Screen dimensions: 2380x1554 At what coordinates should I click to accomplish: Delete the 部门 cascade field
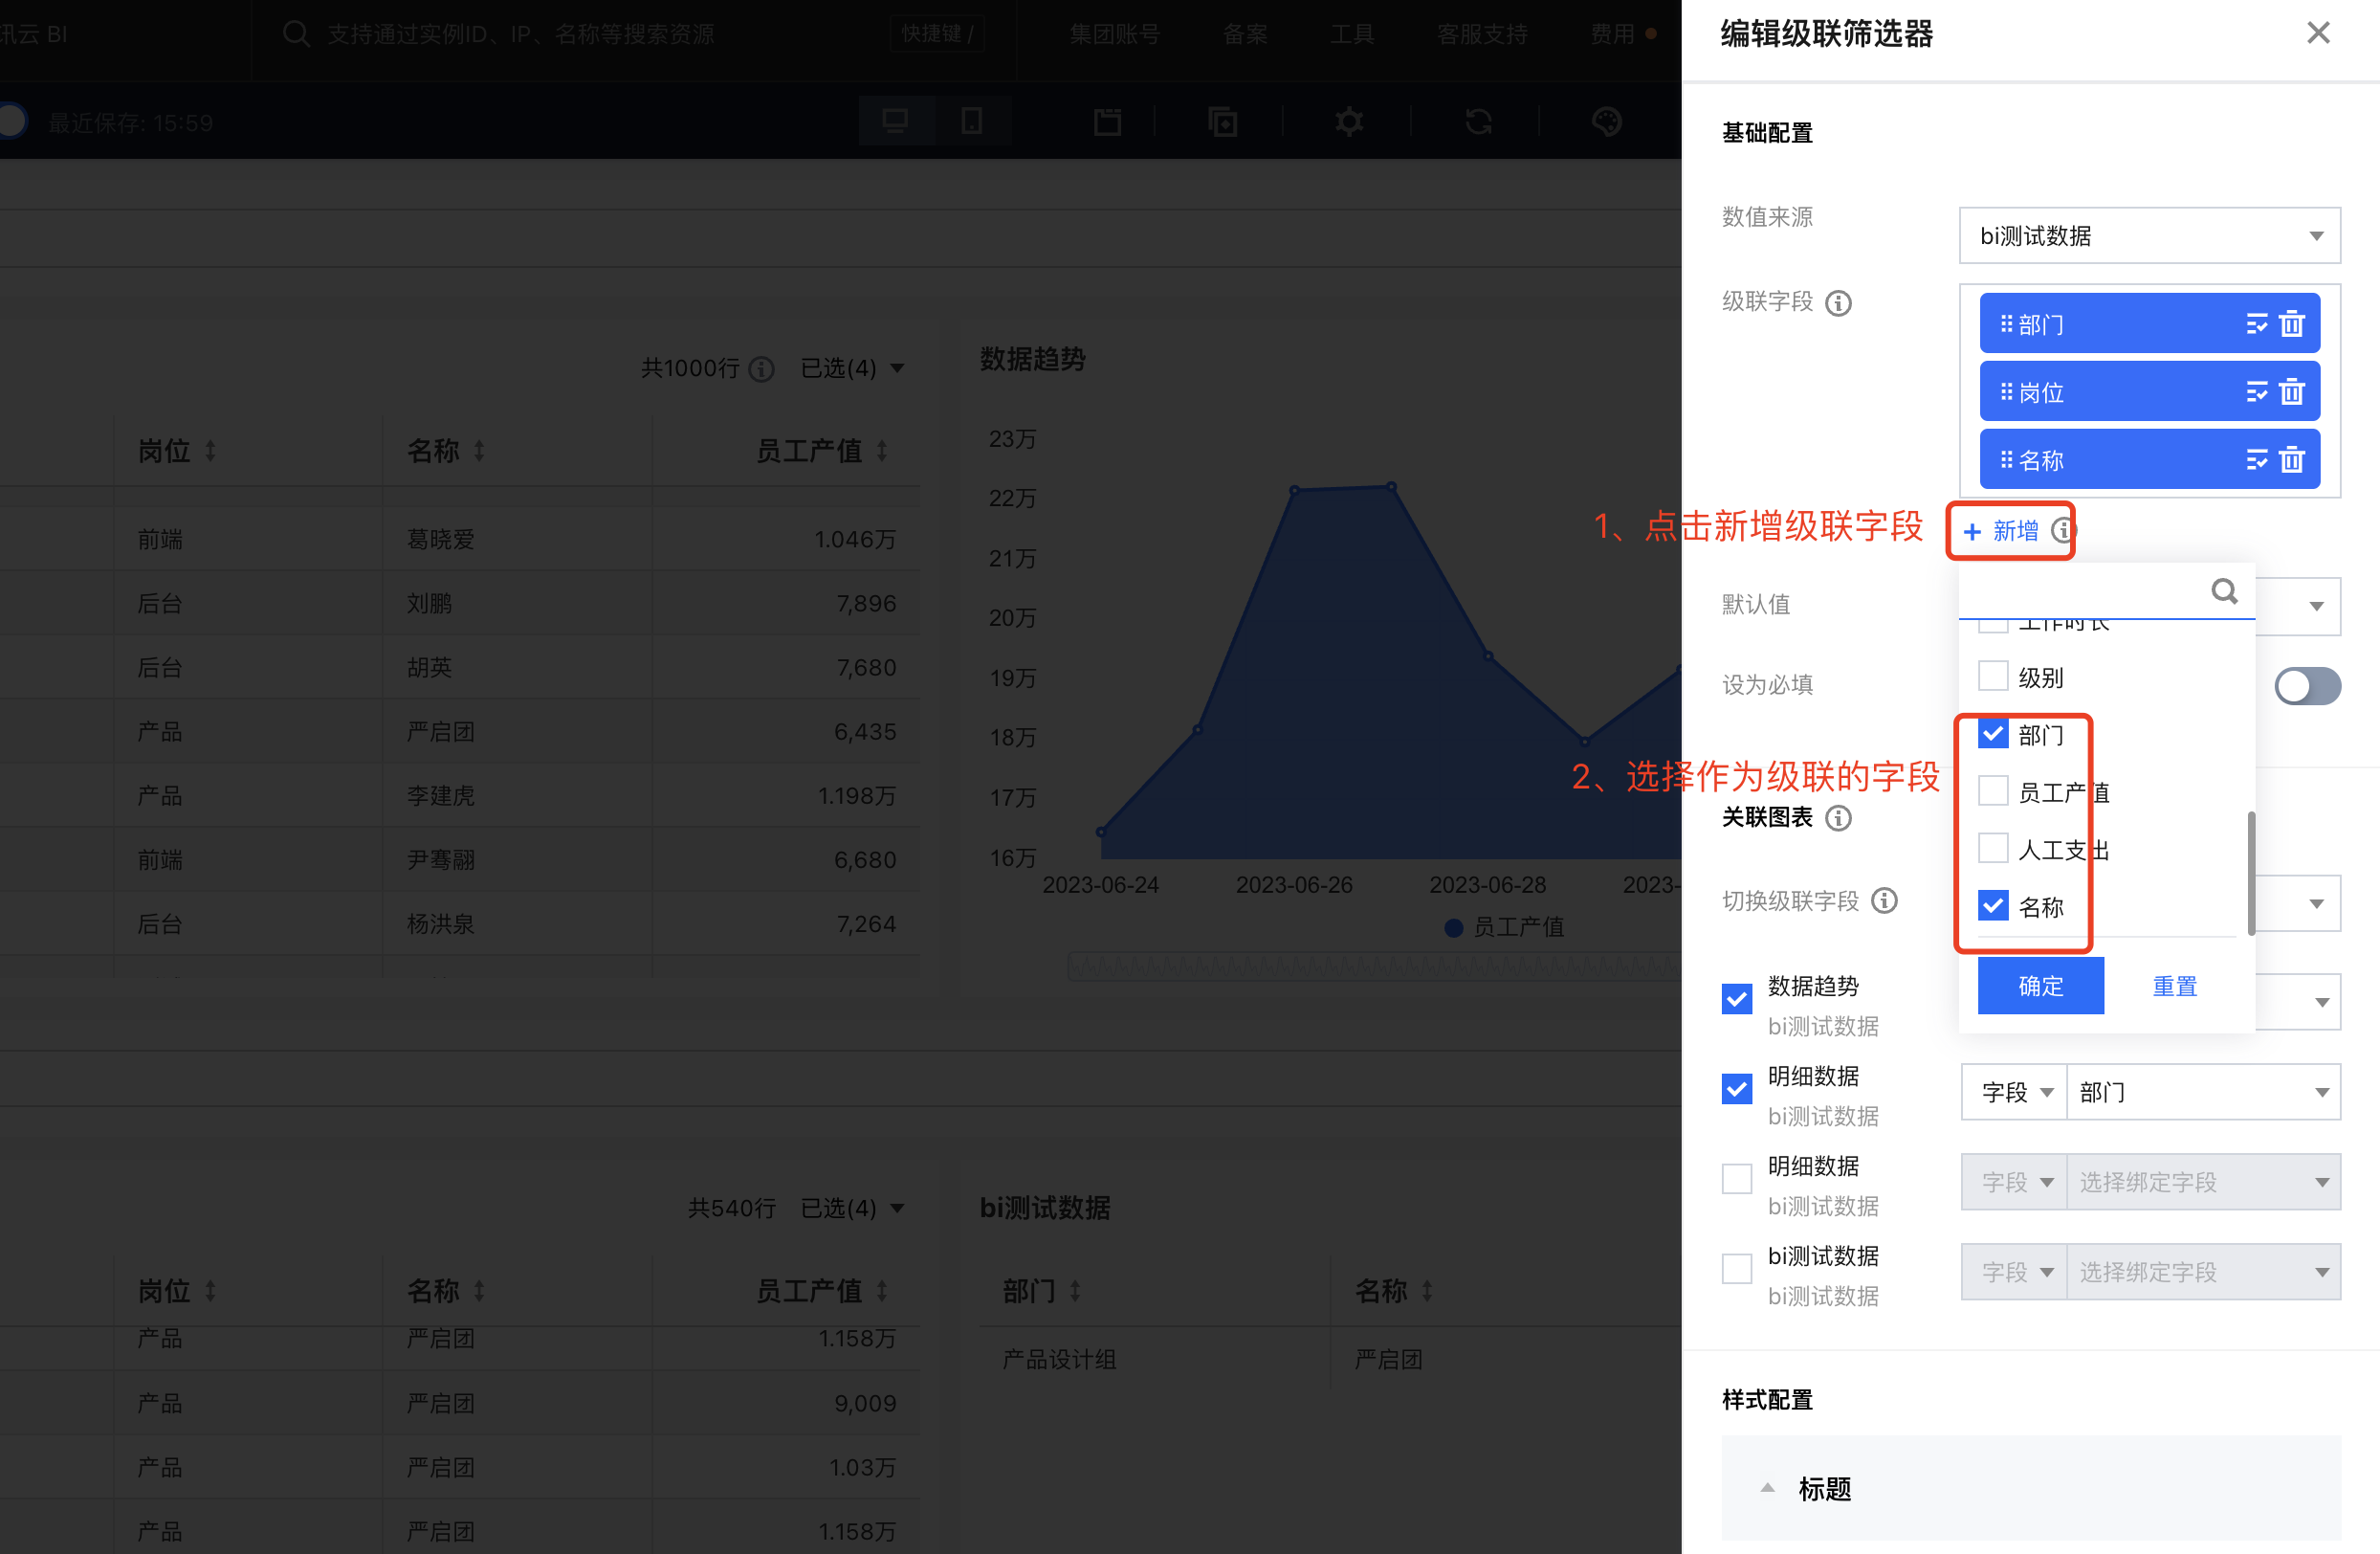coord(2291,324)
